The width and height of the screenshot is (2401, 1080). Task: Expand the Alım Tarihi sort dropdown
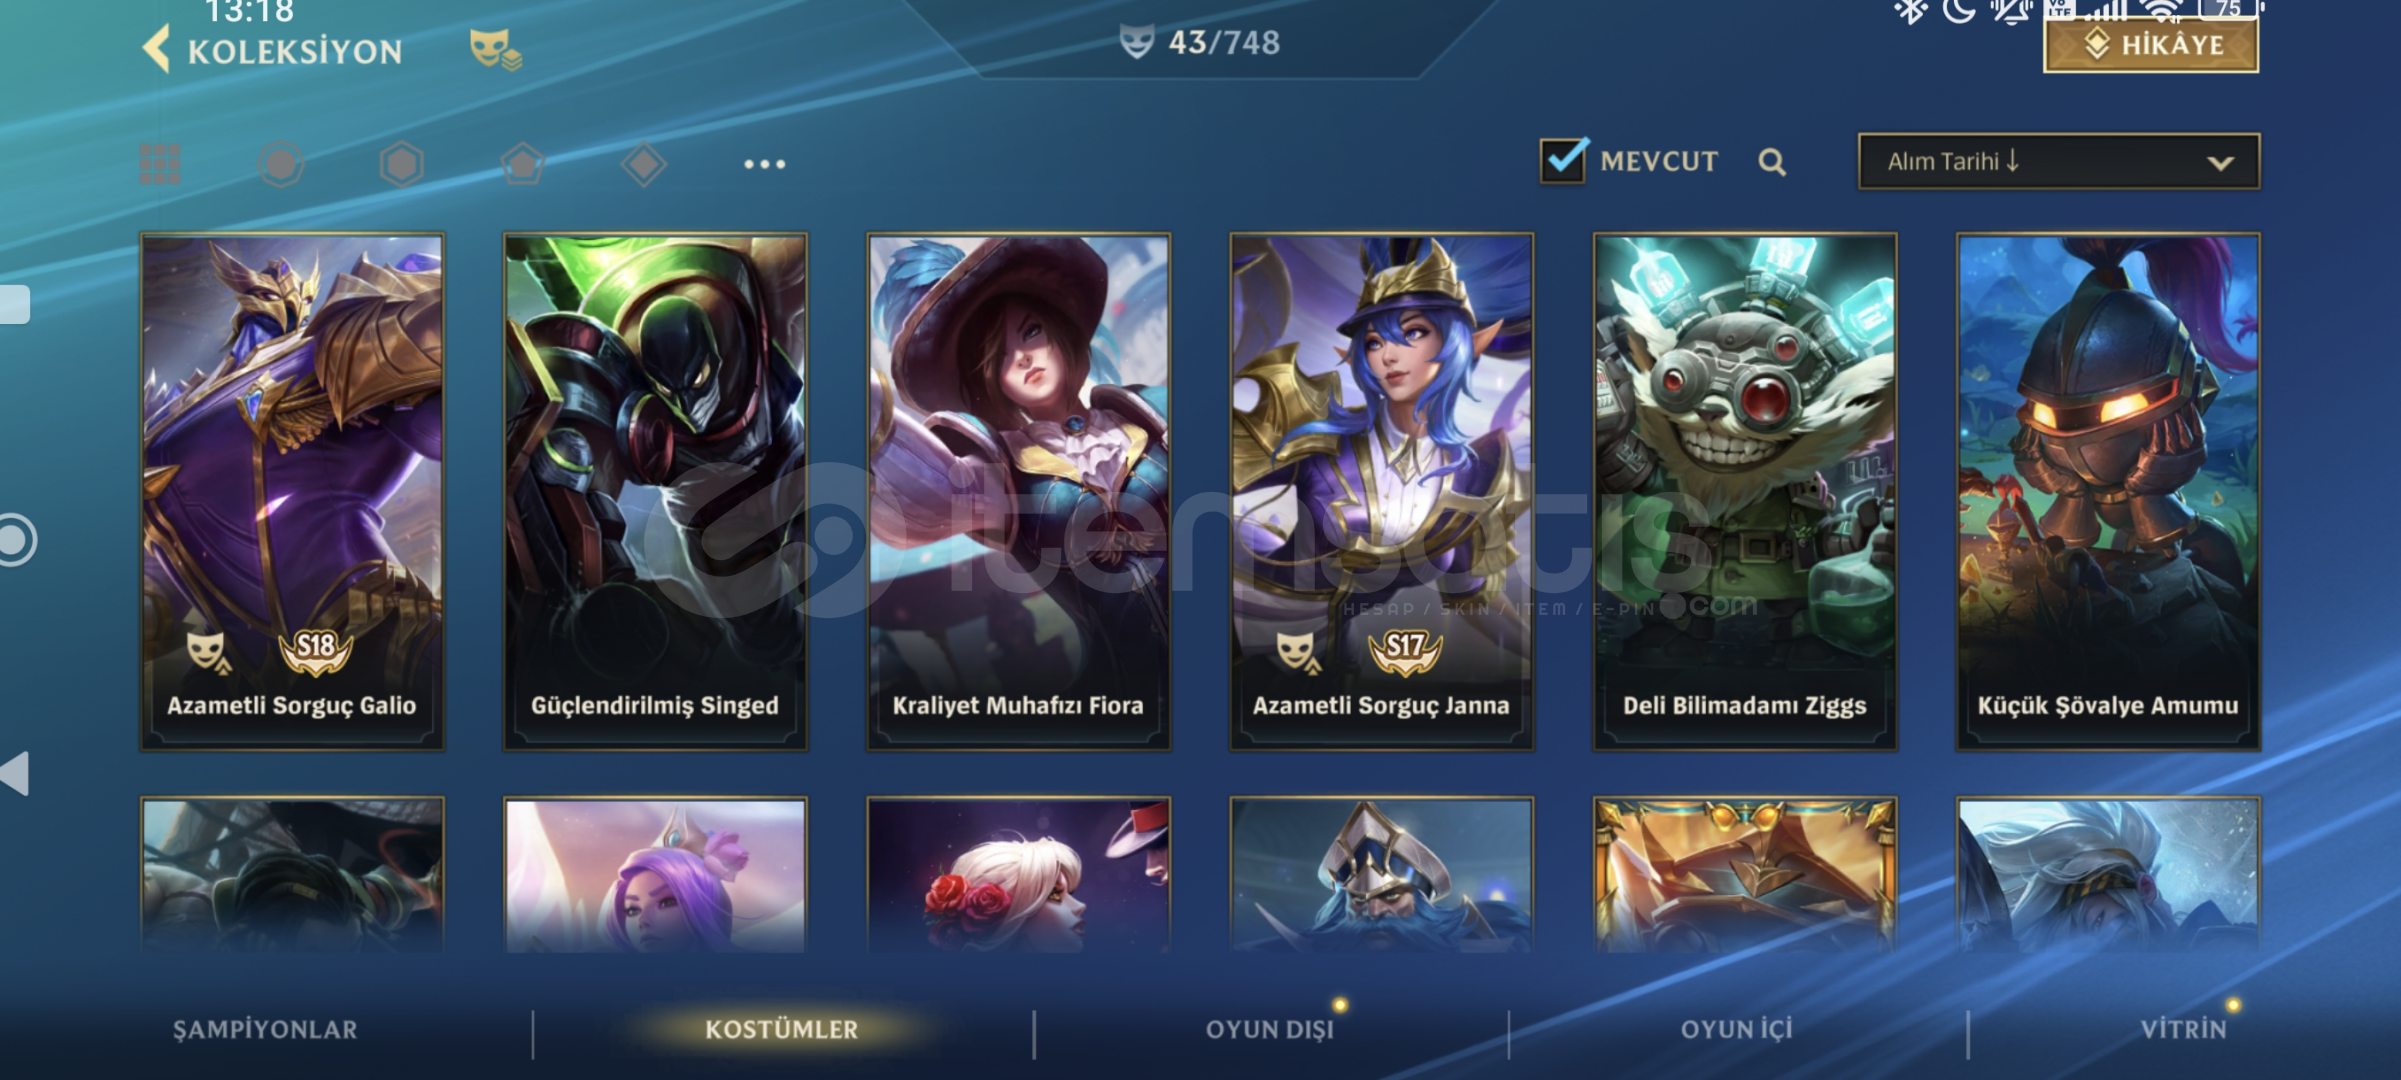[2058, 162]
